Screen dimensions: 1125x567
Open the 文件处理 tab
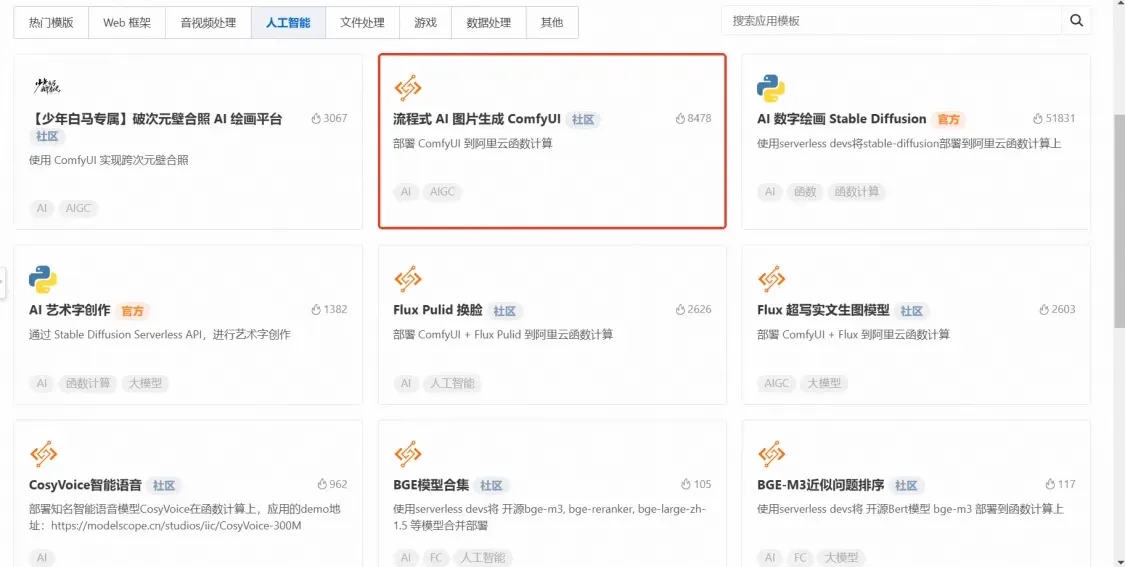click(x=362, y=22)
